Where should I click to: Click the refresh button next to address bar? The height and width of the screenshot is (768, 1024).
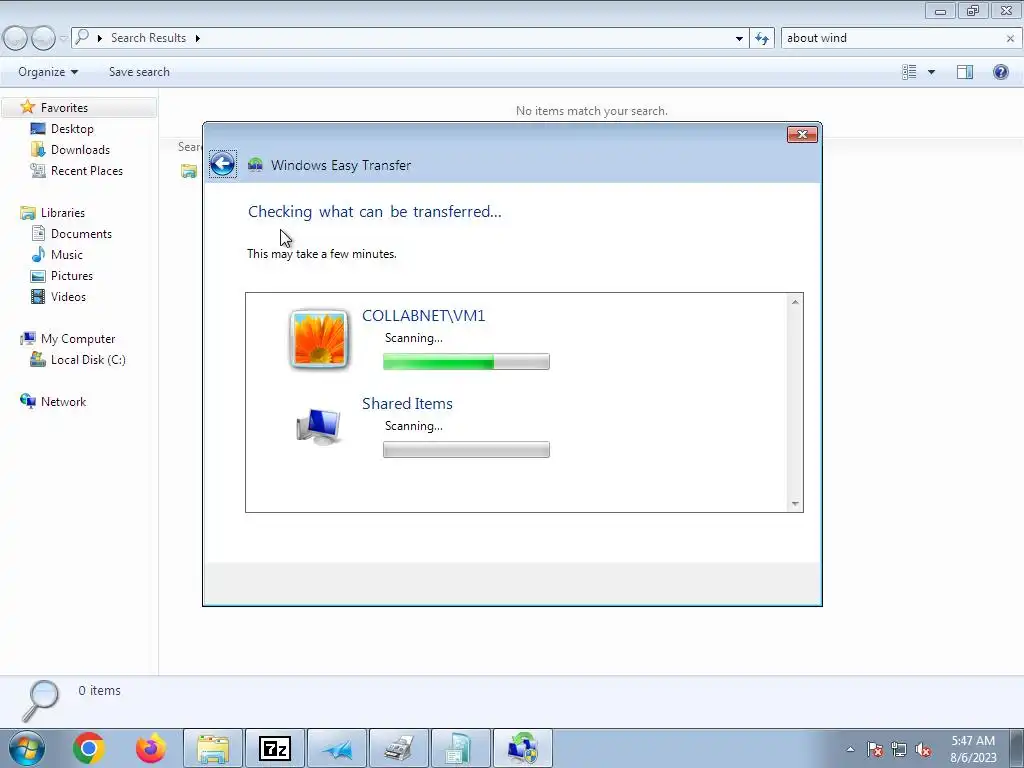(x=761, y=38)
